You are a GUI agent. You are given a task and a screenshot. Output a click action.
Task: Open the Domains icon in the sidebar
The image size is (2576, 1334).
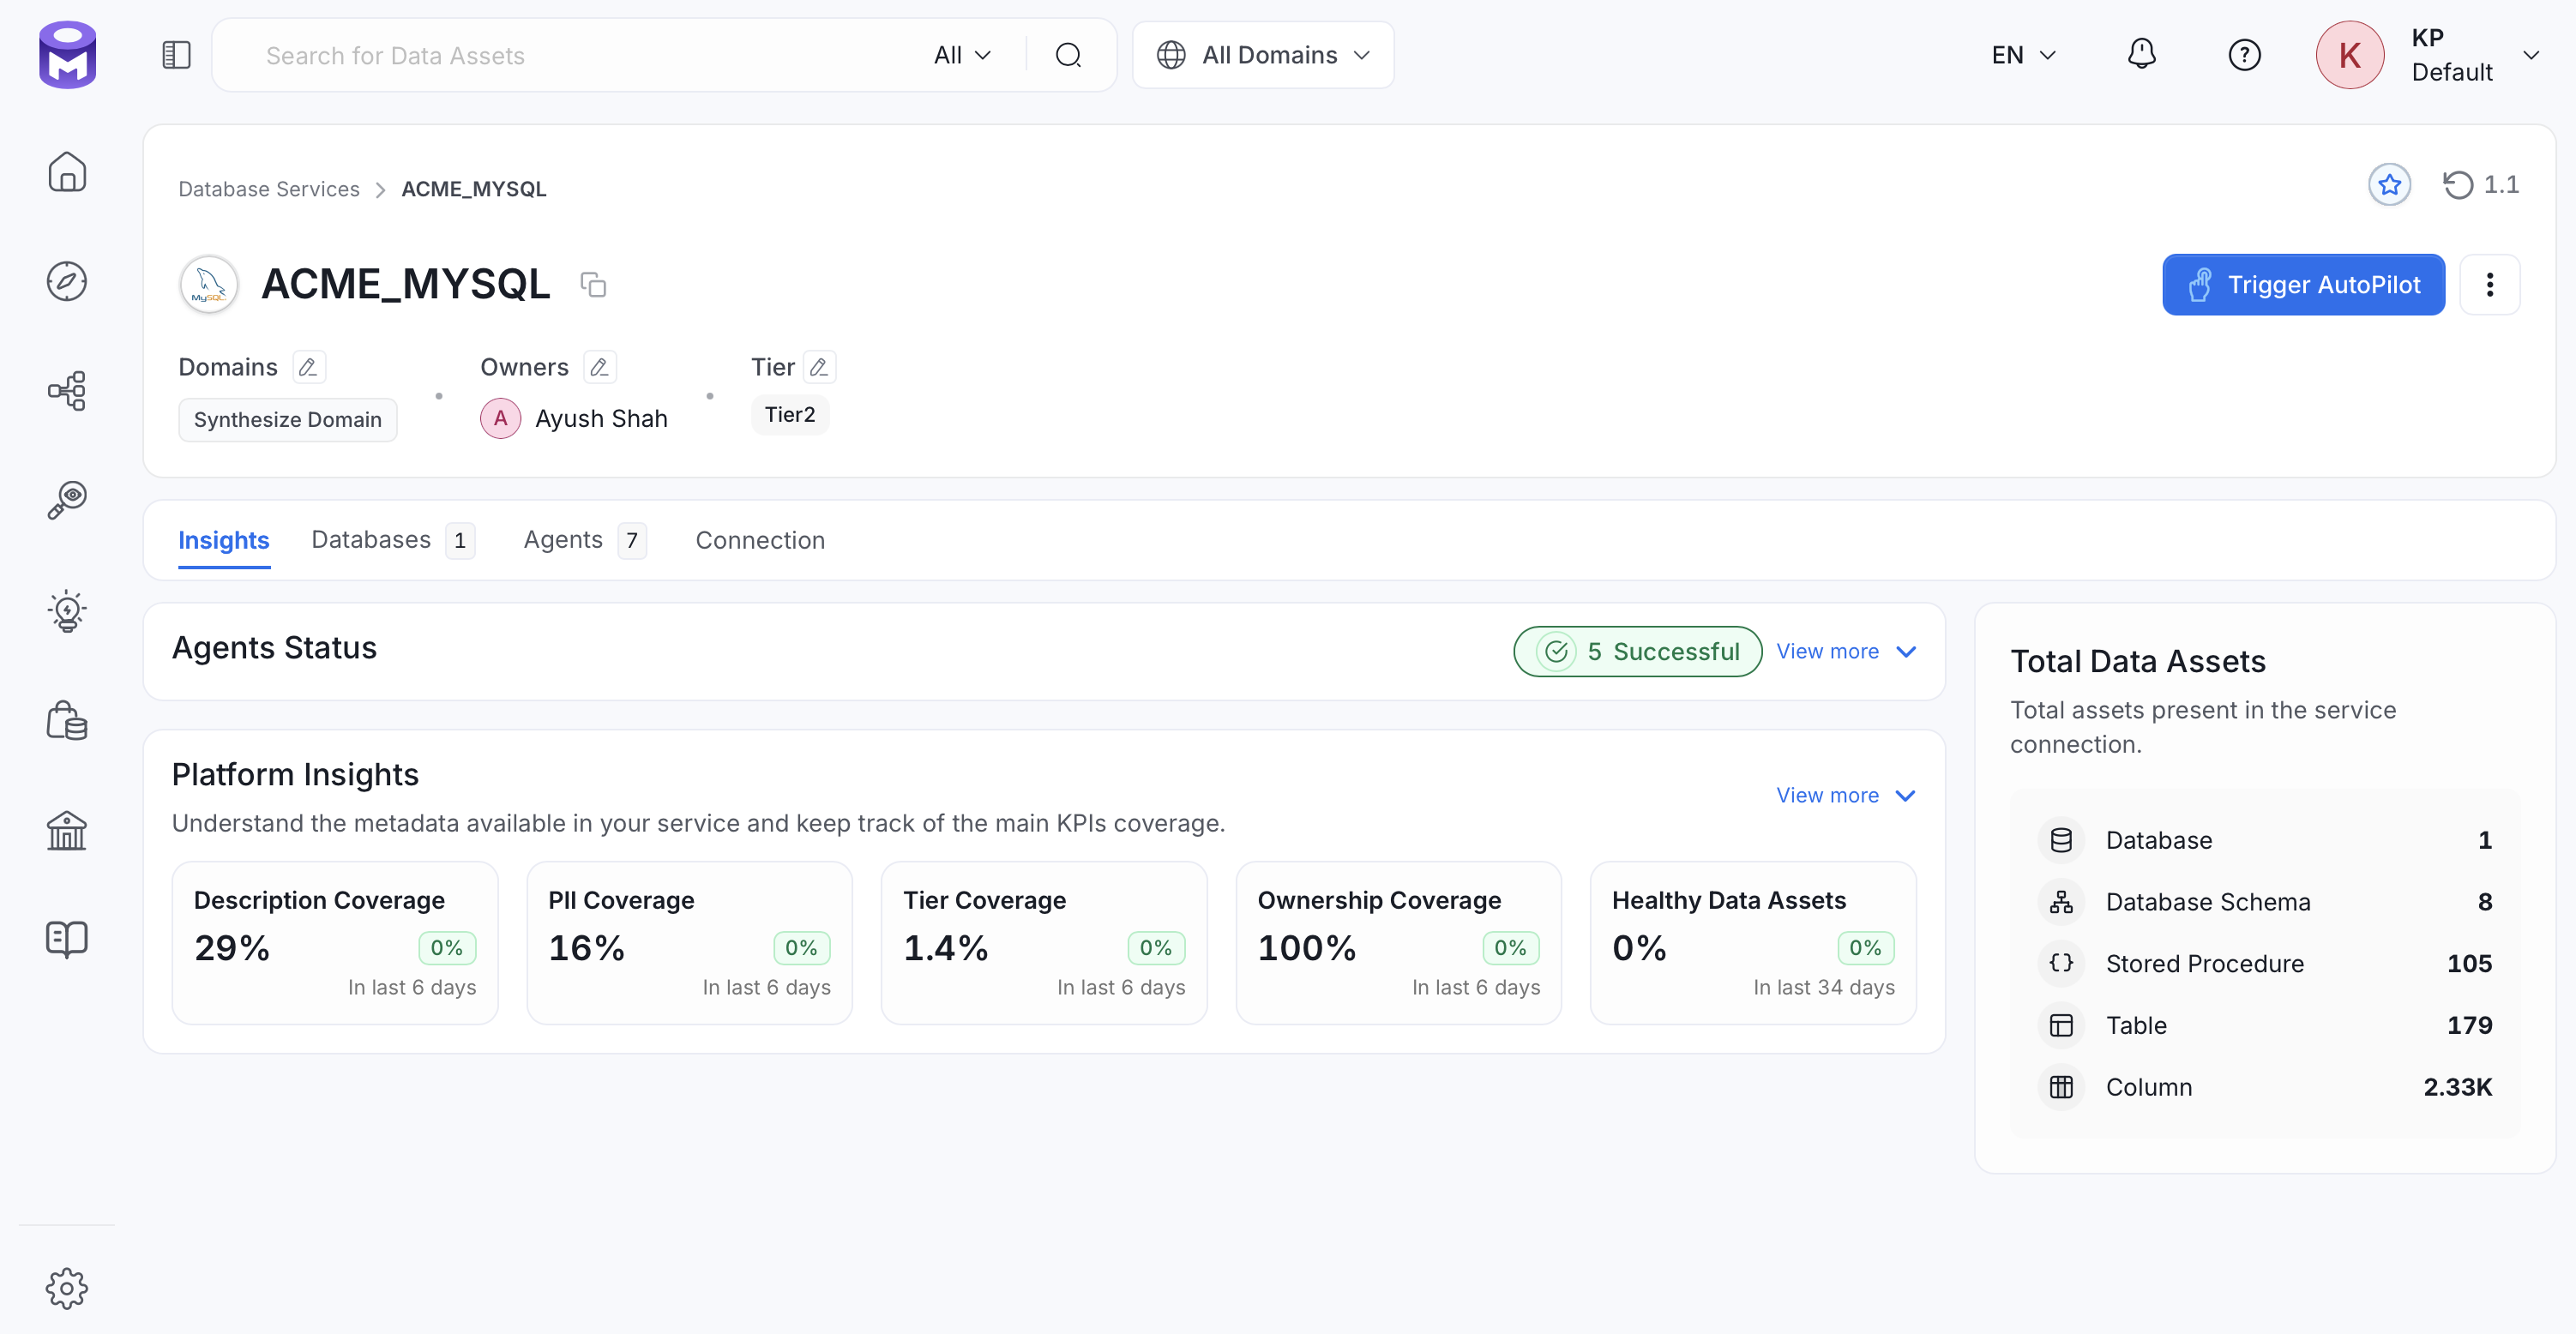67,720
